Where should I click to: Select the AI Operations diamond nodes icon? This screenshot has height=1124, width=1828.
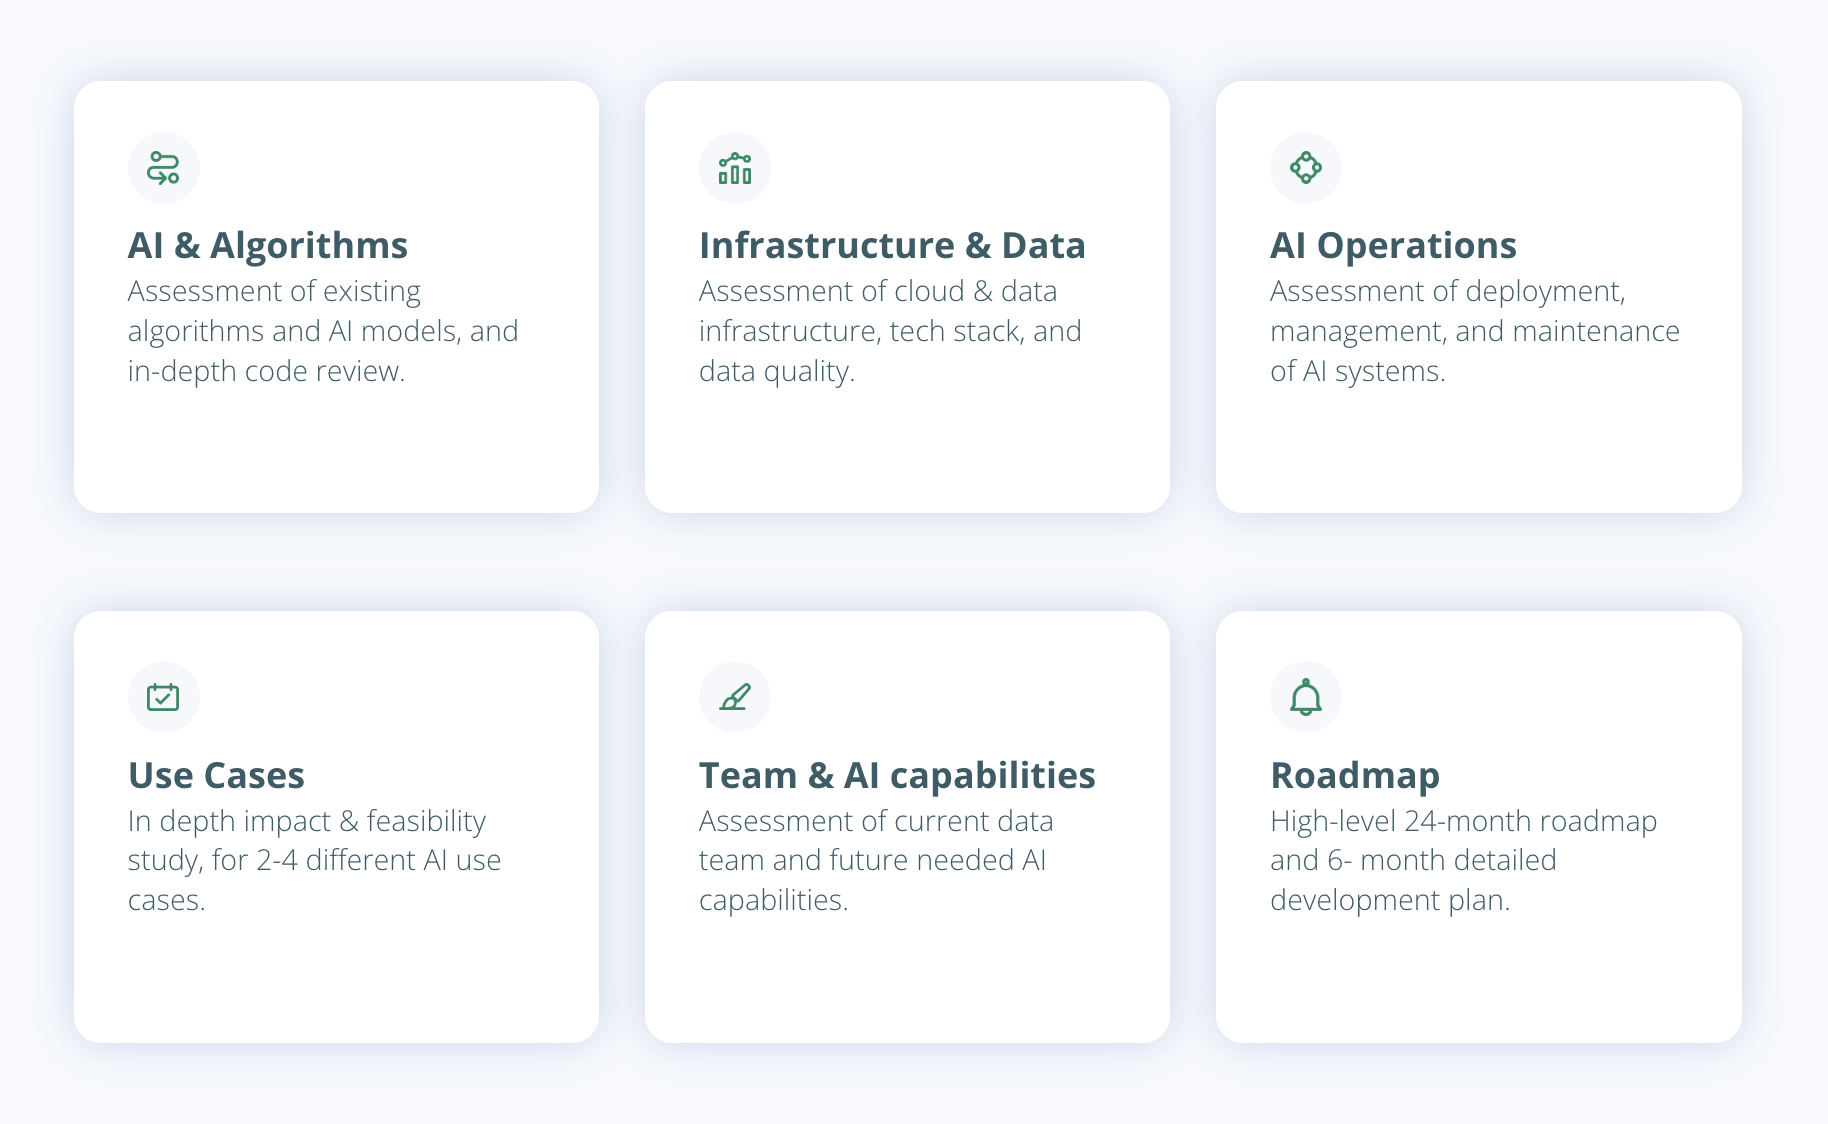click(x=1305, y=168)
